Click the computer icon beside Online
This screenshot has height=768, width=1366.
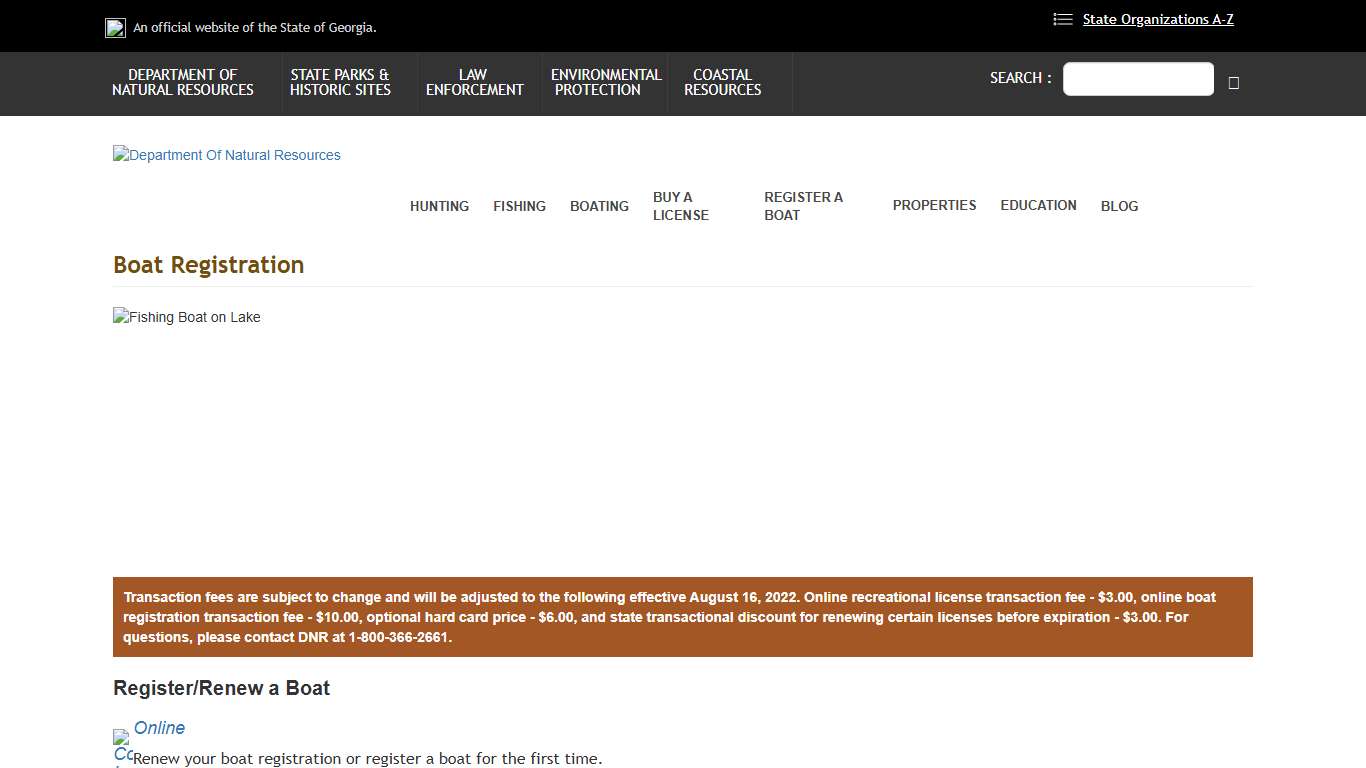pyautogui.click(x=122, y=746)
